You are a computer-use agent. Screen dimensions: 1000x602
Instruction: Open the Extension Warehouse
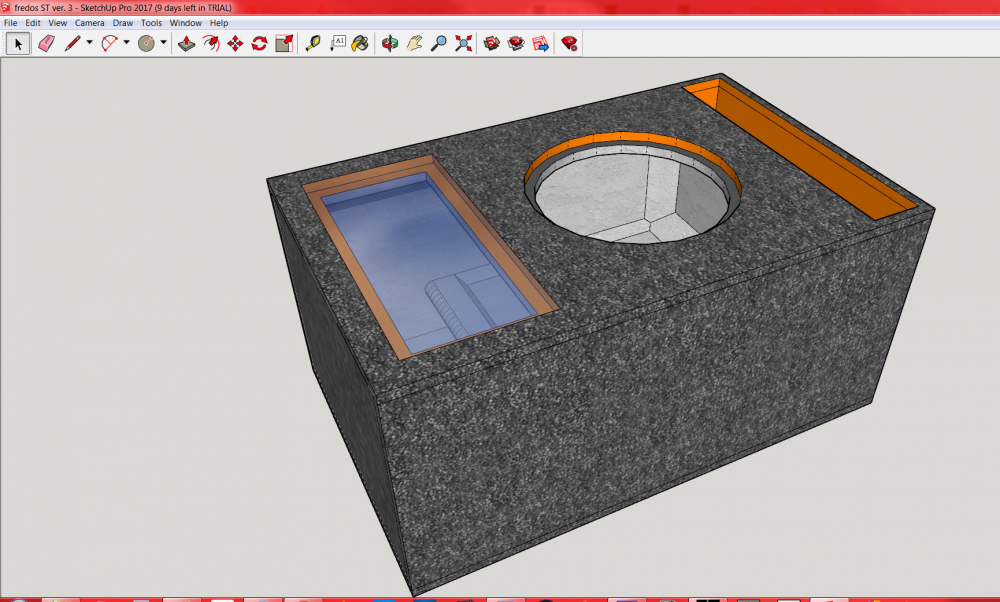pos(516,43)
